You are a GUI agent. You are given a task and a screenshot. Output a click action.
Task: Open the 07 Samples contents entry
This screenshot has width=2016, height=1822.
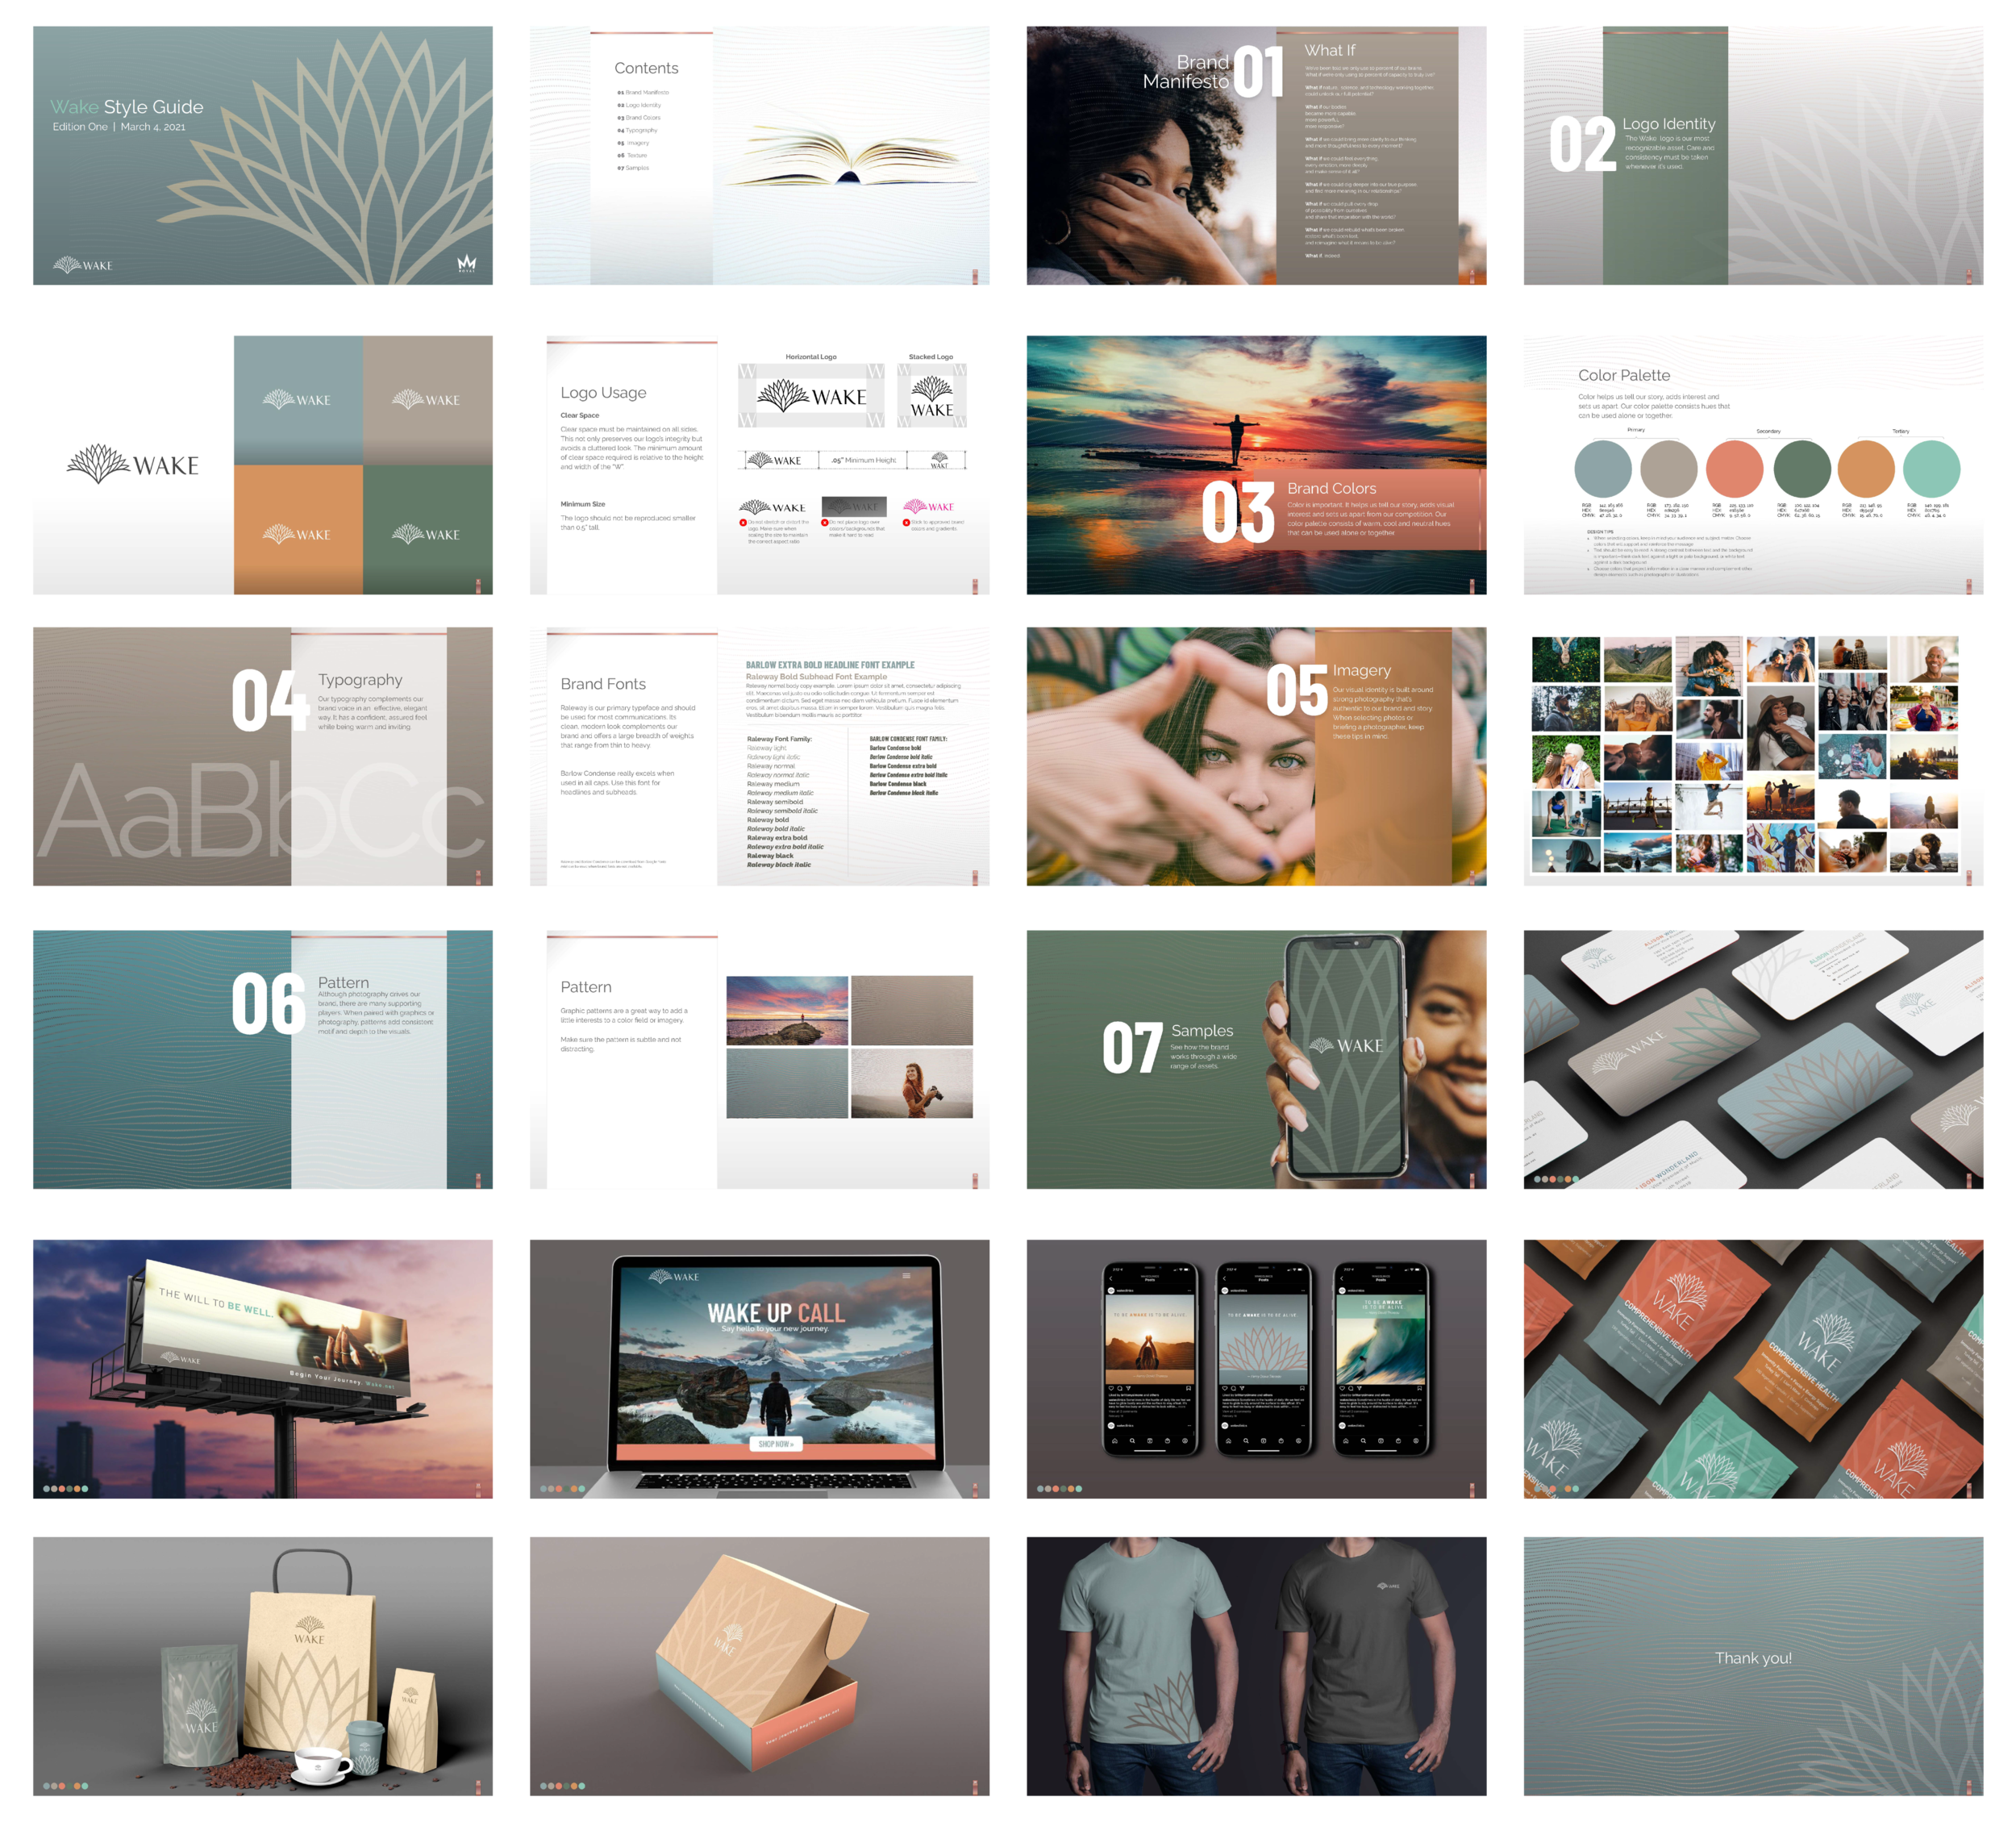click(x=637, y=168)
